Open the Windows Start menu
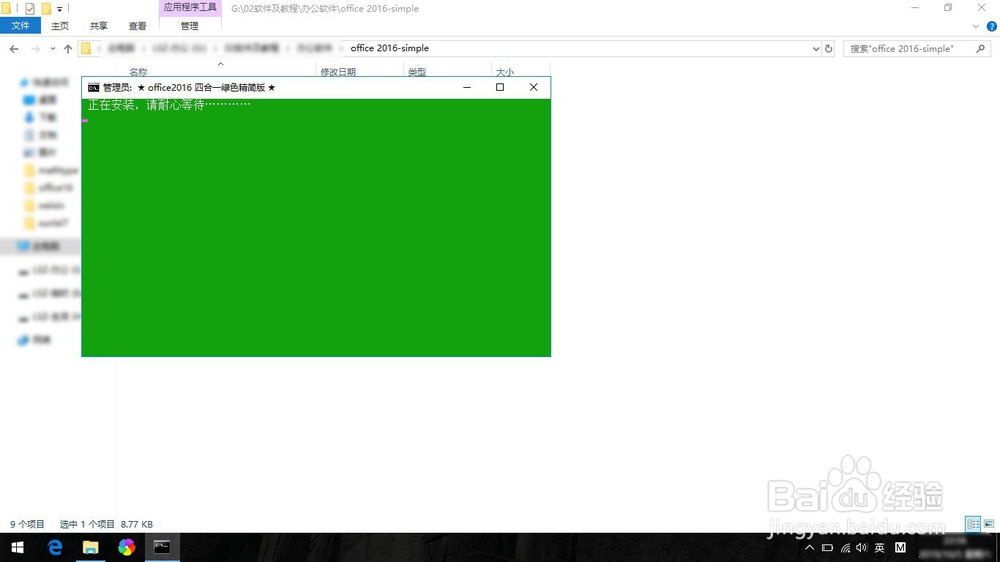 click(x=17, y=547)
